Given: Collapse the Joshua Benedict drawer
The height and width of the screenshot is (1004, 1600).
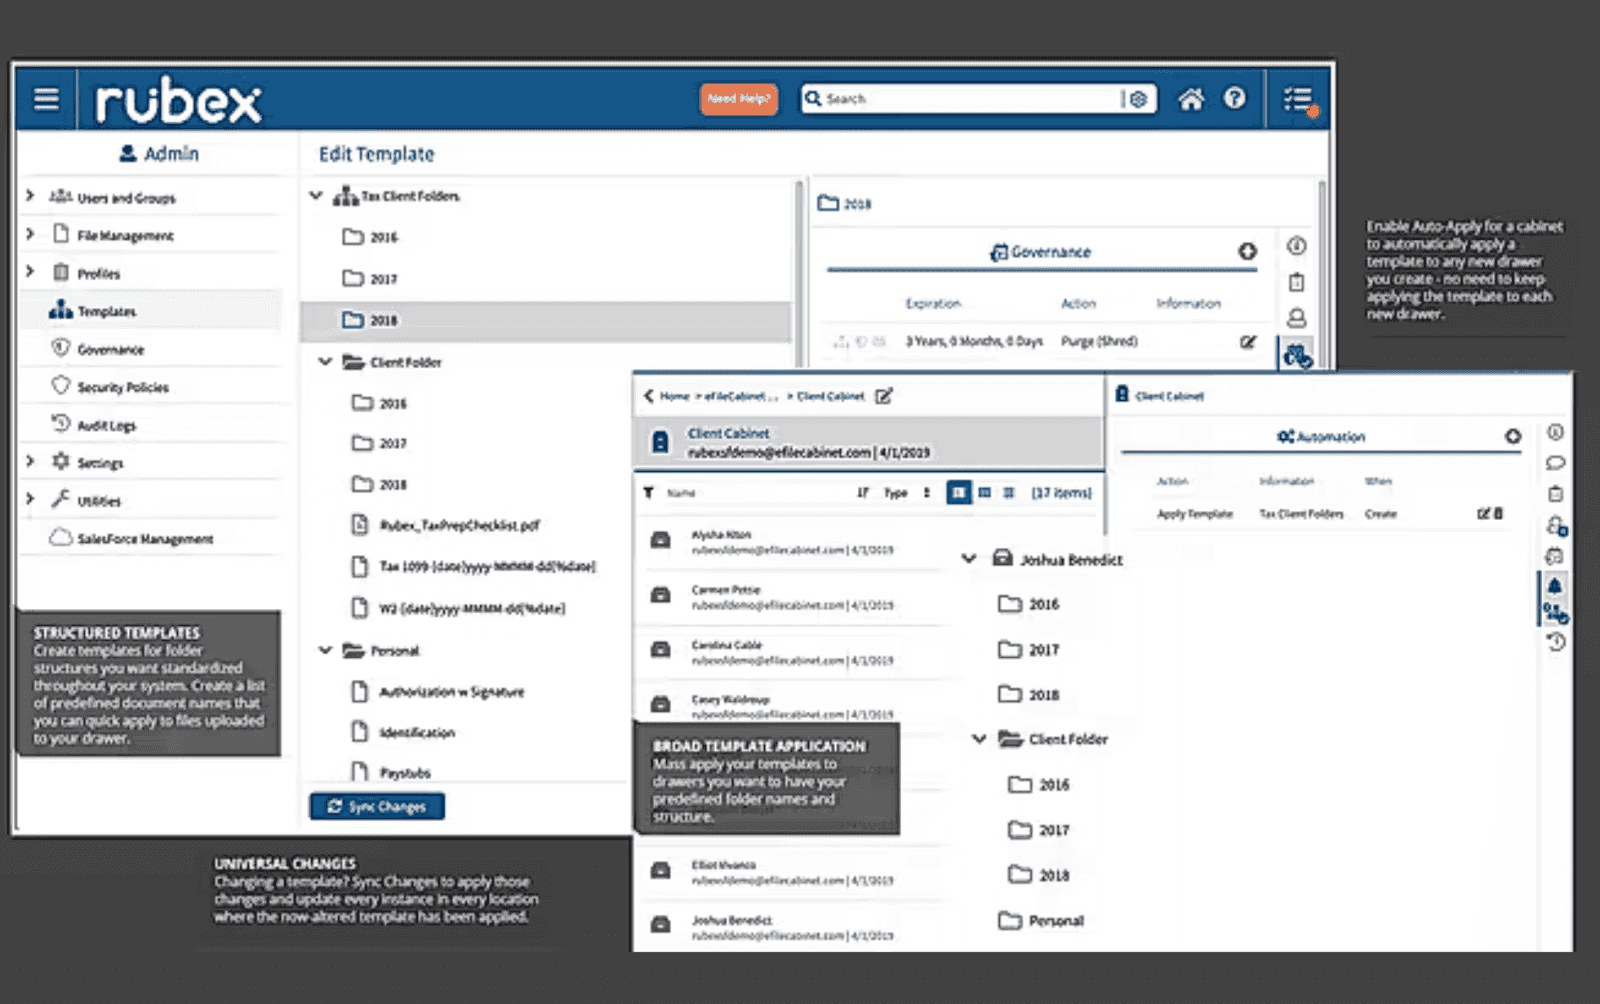Looking at the screenshot, I should (x=967, y=559).
